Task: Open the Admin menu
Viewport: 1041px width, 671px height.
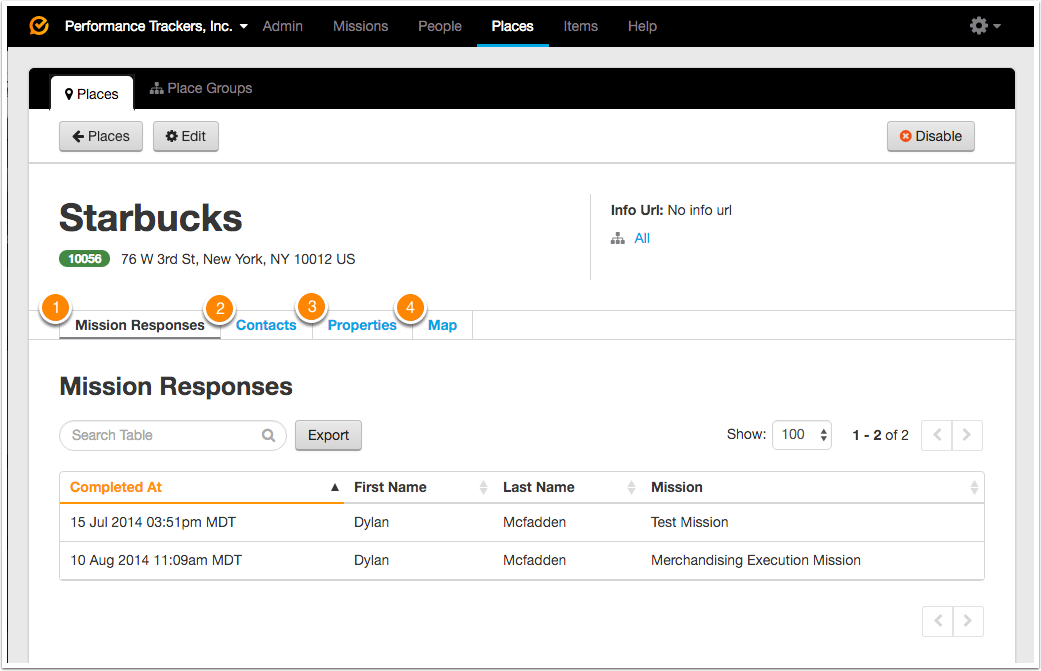Action: [x=283, y=26]
